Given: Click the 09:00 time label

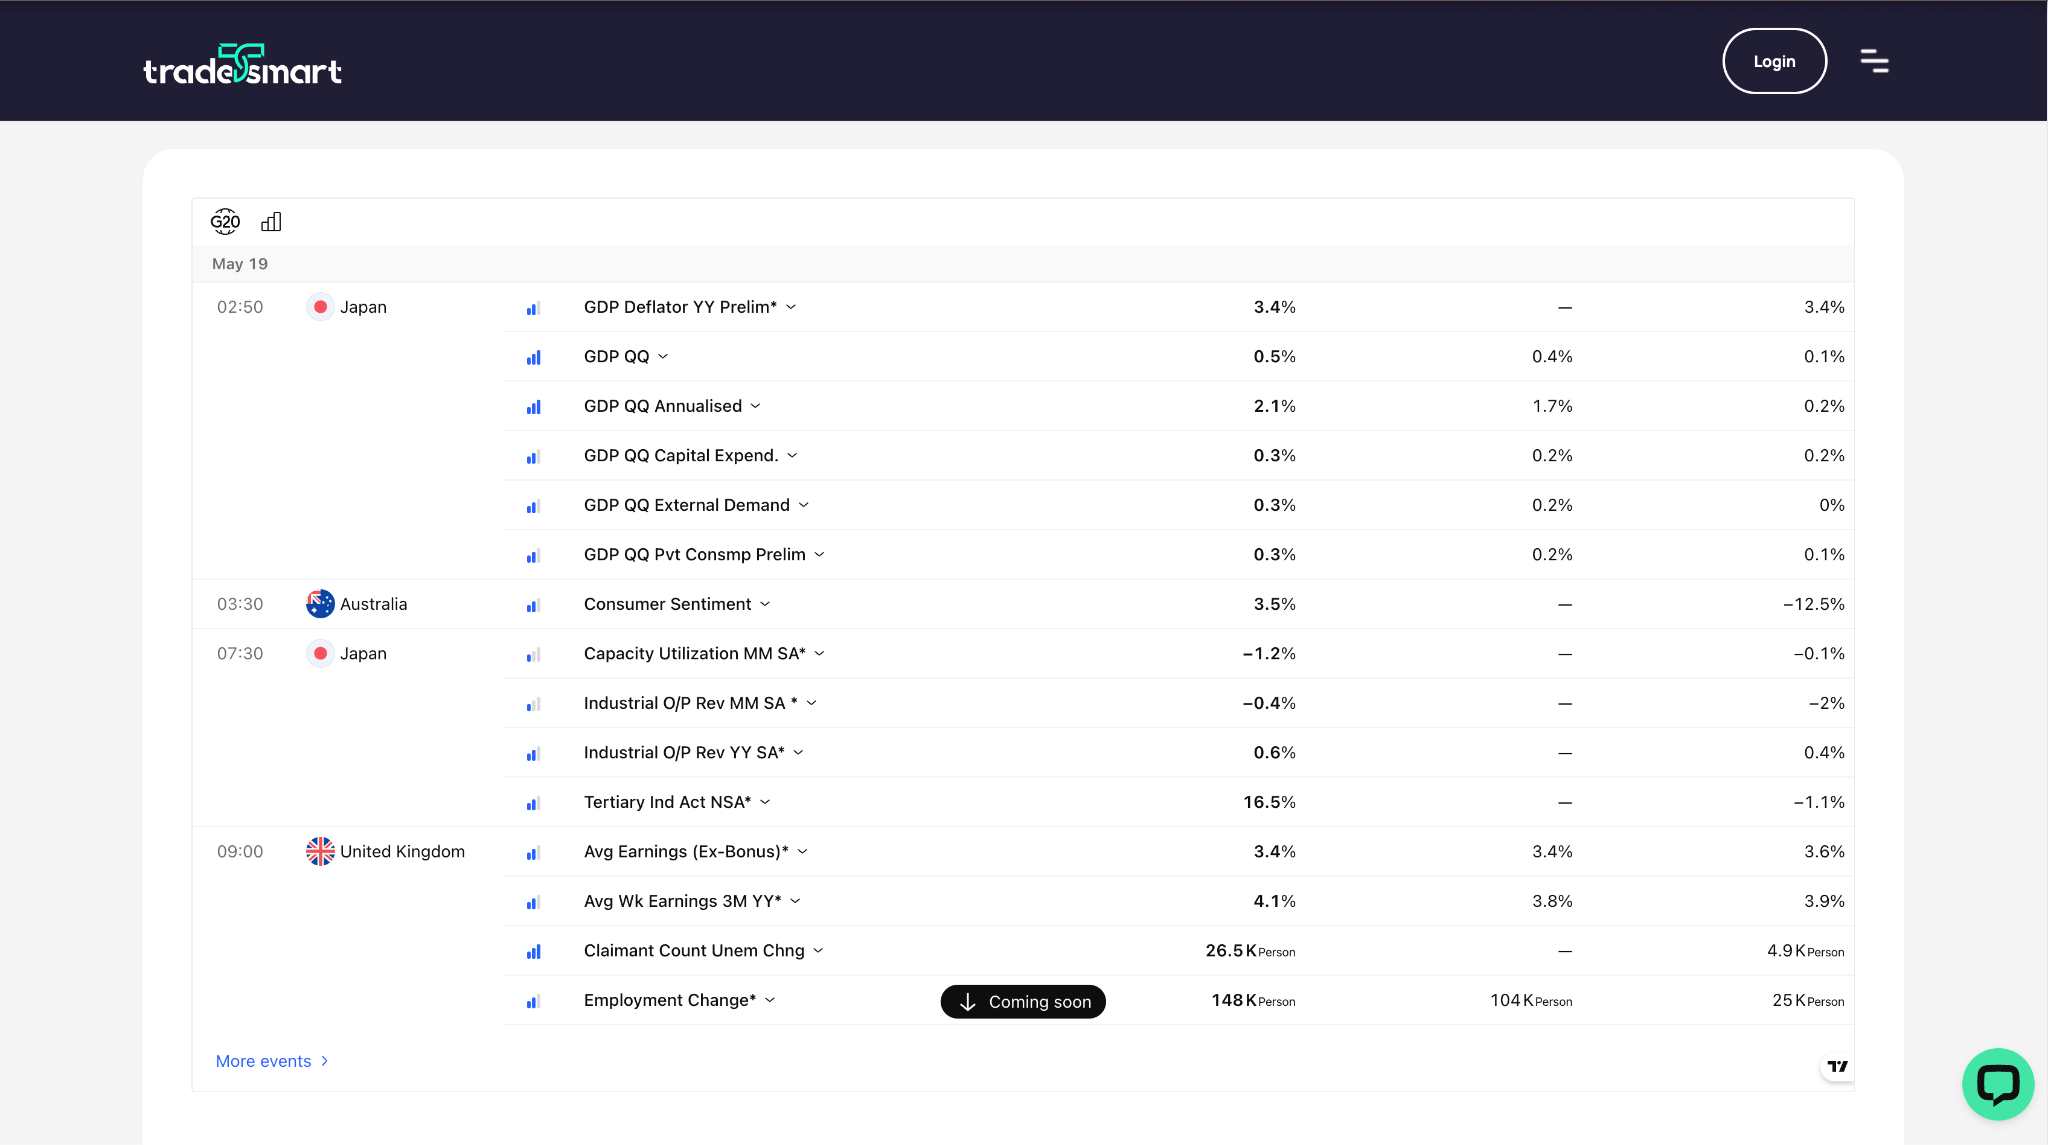Looking at the screenshot, I should [240, 852].
